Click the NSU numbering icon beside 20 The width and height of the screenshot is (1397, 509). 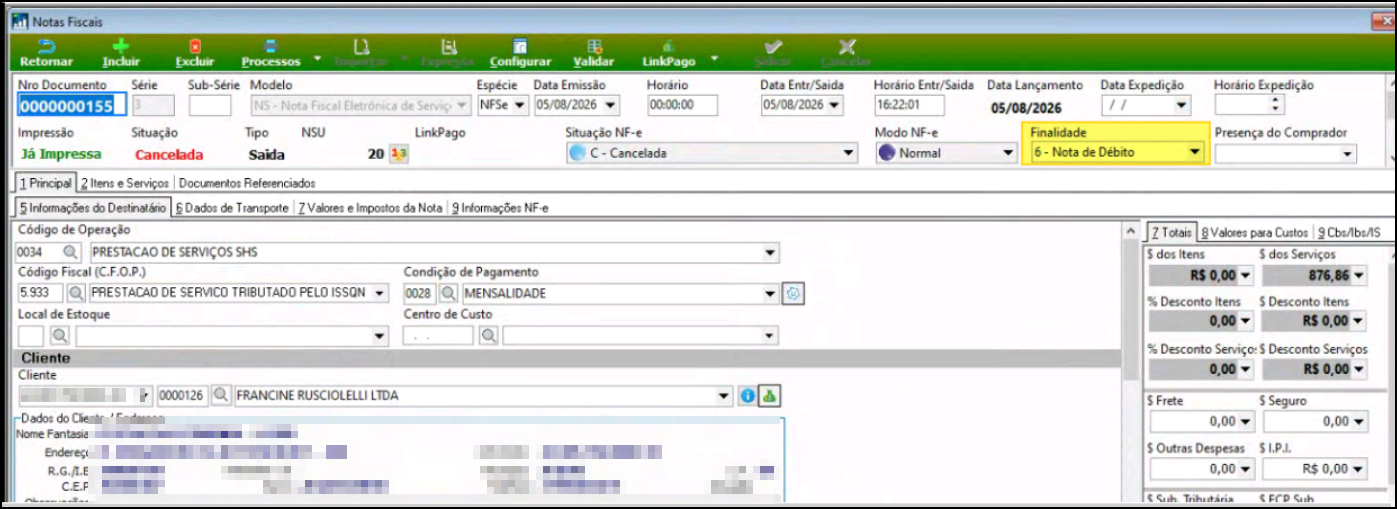click(x=398, y=154)
